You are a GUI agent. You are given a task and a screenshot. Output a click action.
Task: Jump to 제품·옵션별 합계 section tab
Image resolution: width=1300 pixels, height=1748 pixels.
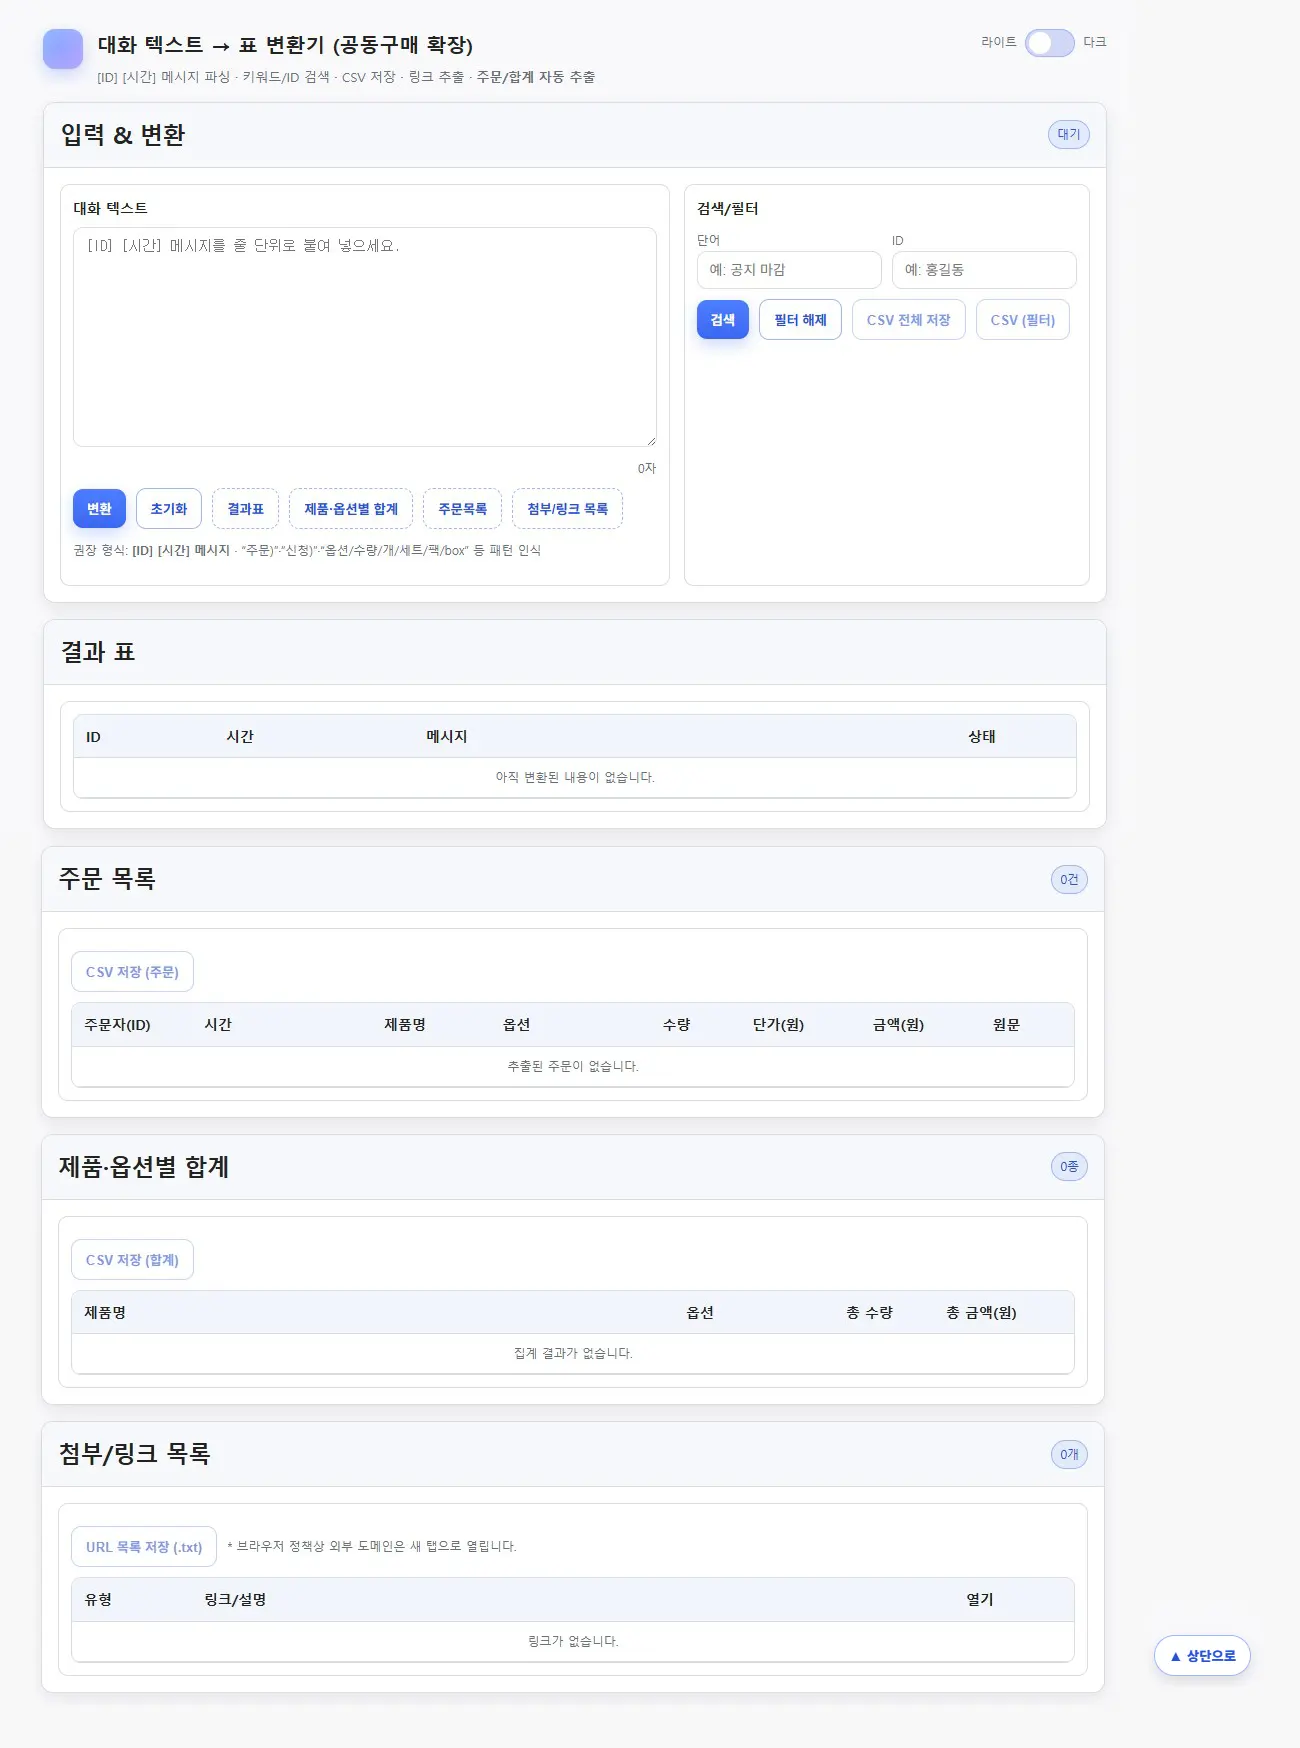pyautogui.click(x=351, y=509)
